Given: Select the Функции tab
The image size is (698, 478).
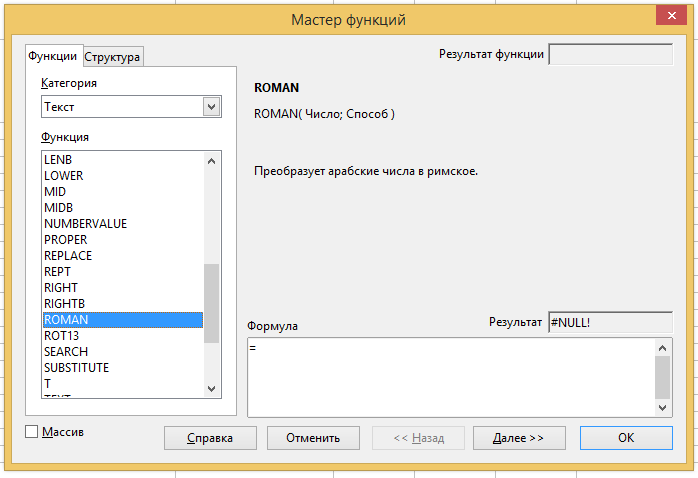Looking at the screenshot, I should pyautogui.click(x=52, y=56).
